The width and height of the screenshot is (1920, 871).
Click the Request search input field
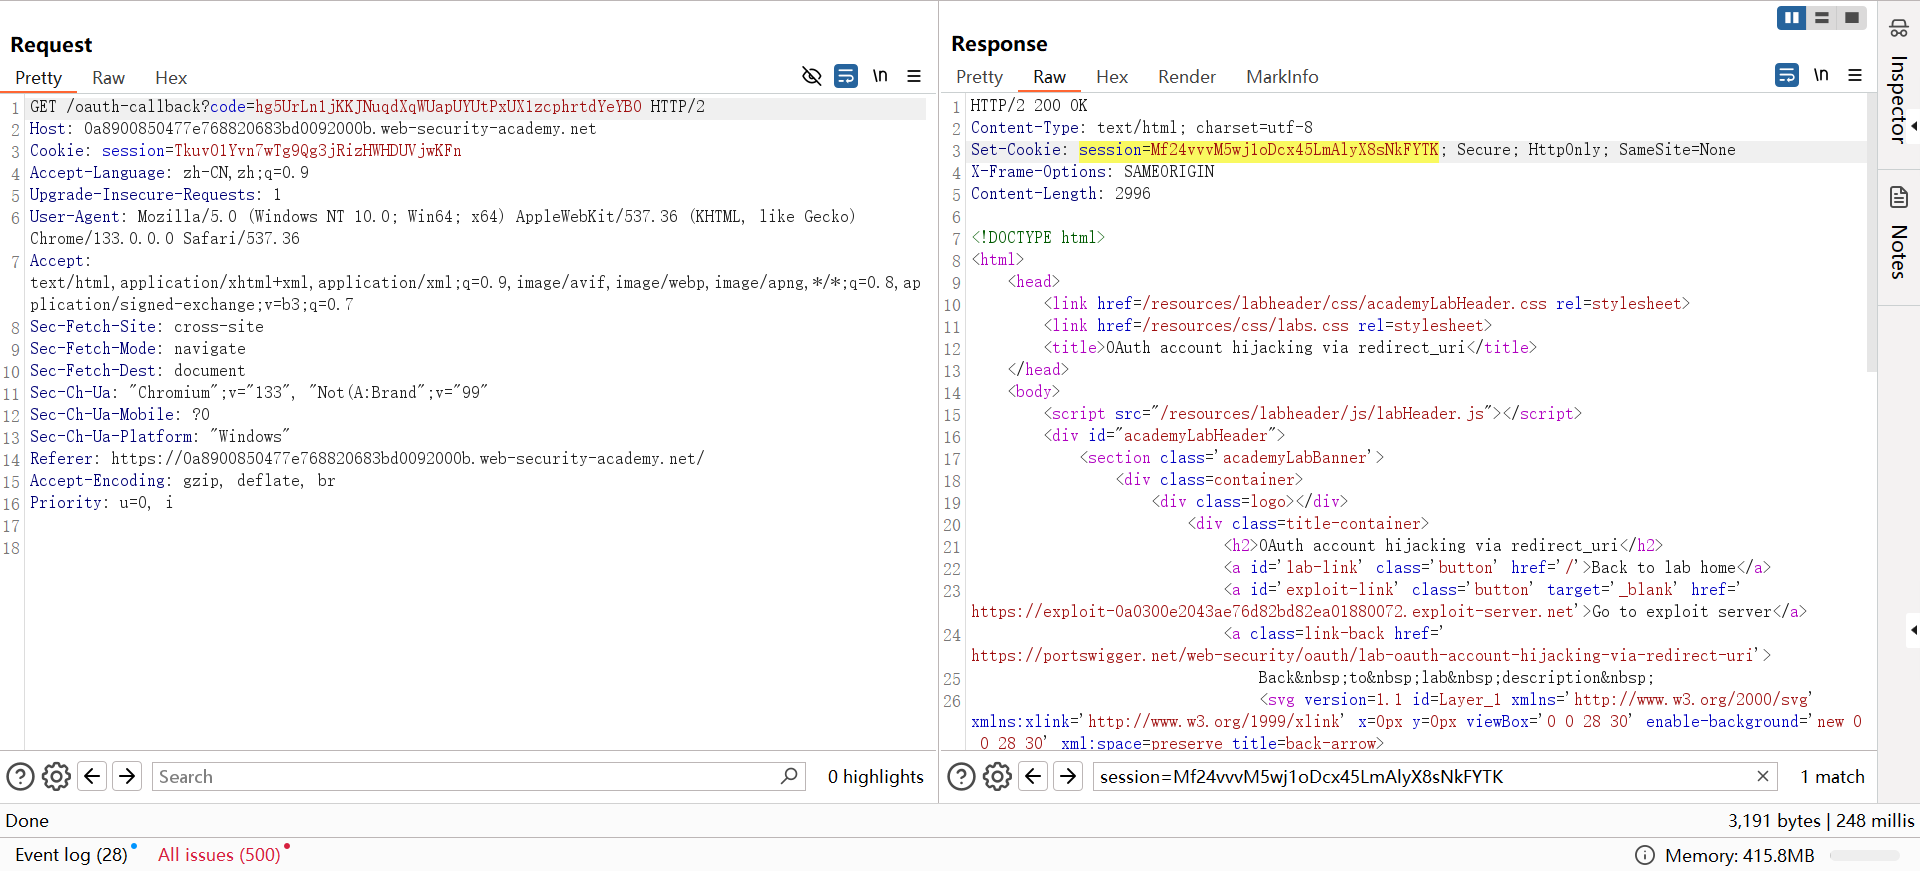coord(465,777)
